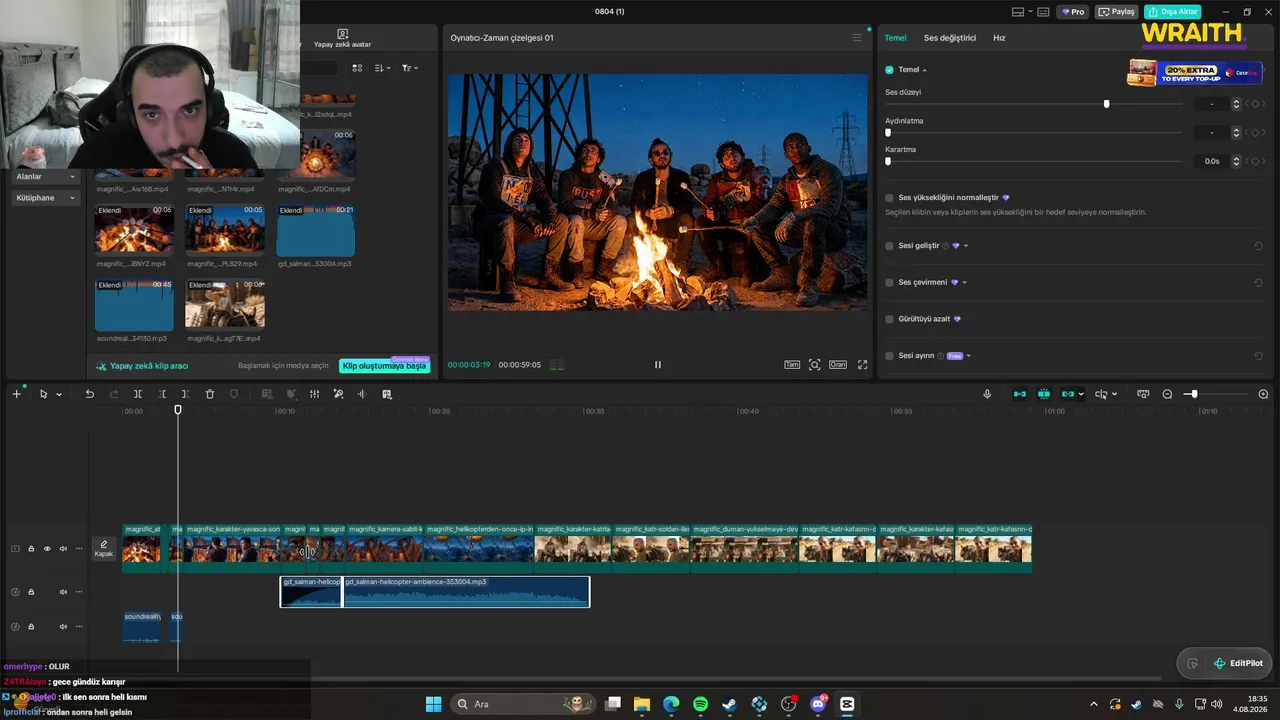
Task: Click the timeline add (+) icon
Action: (x=16, y=394)
